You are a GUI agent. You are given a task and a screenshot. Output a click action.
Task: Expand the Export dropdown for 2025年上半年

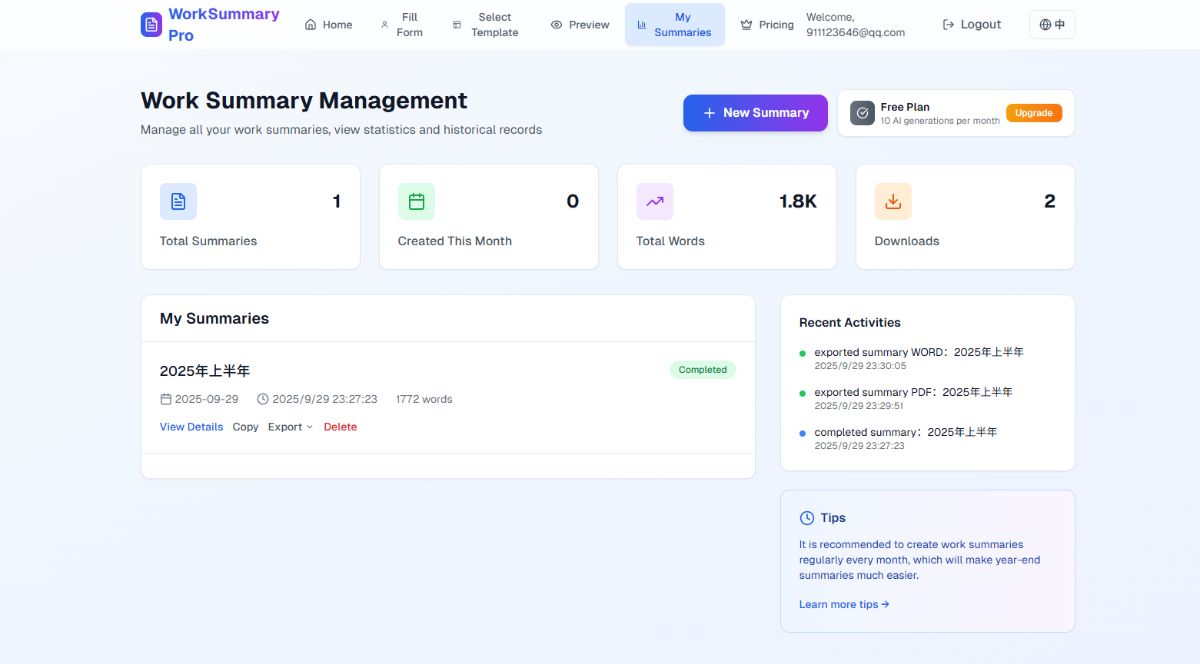(x=289, y=427)
